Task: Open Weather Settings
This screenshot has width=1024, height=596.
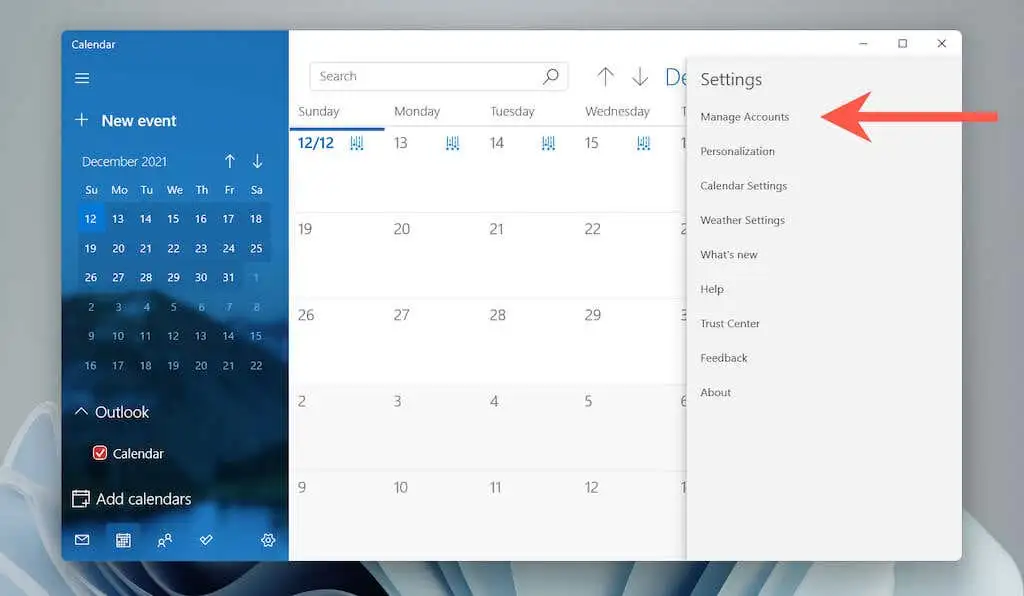Action: click(x=743, y=221)
